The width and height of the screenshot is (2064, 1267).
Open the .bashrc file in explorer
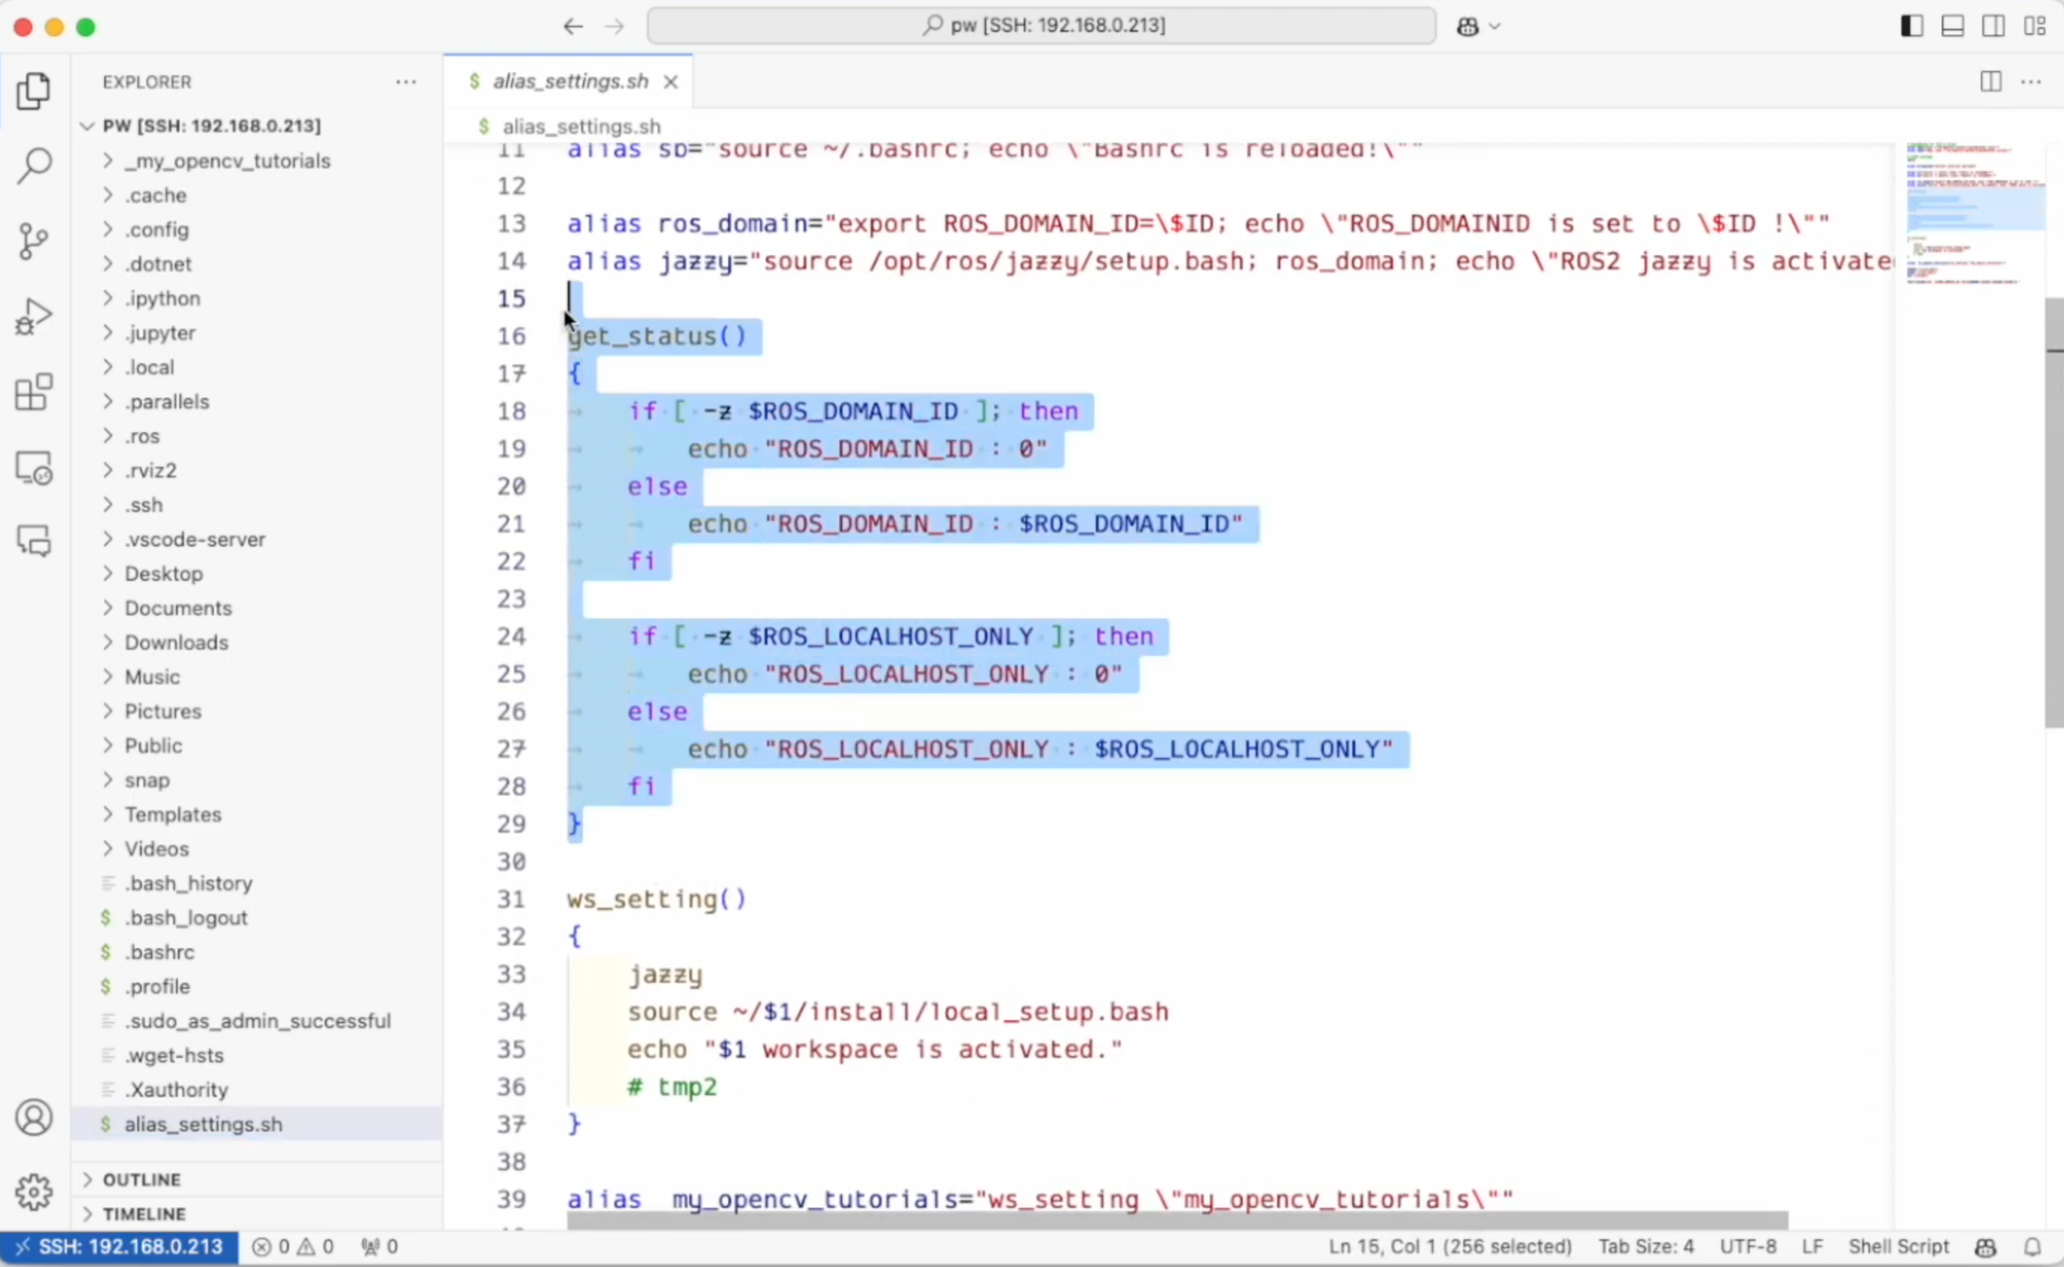click(159, 952)
